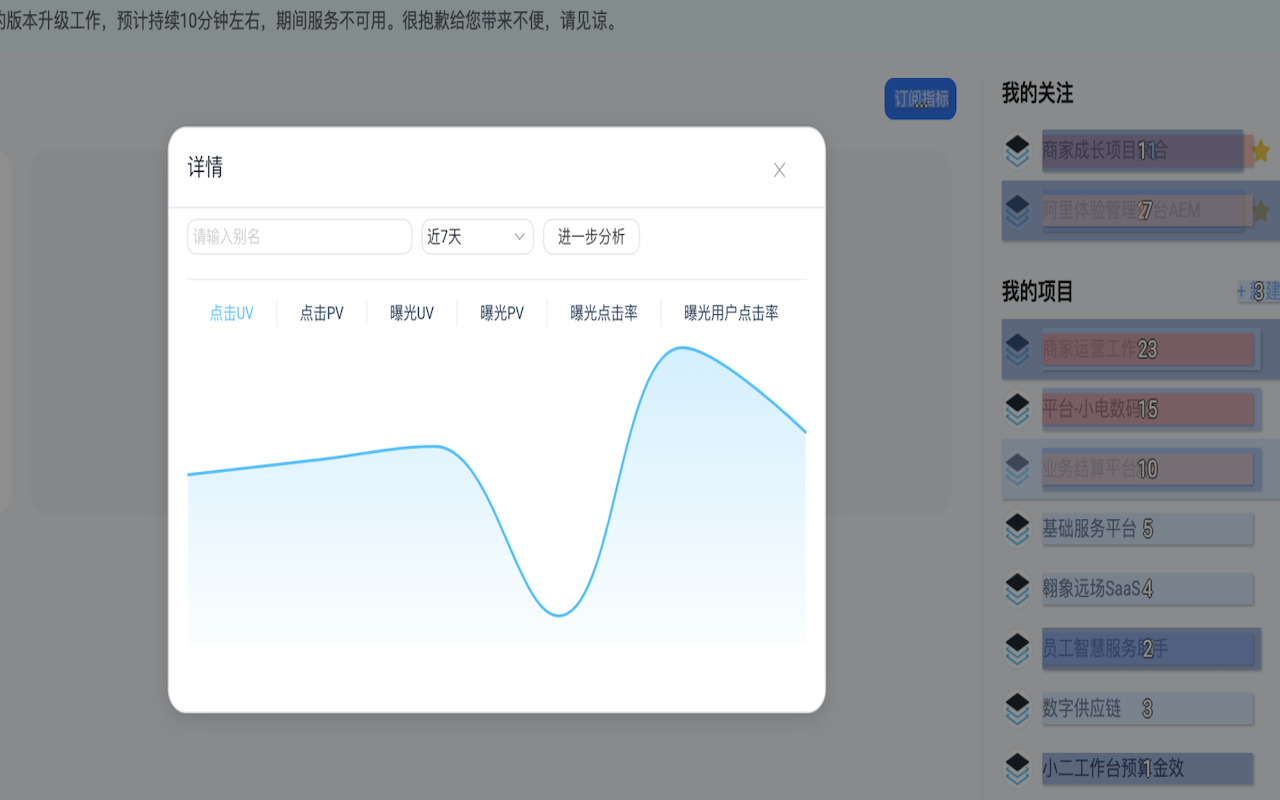Click the 详情 dialog title
Image resolution: width=1280 pixels, height=800 pixels.
pyautogui.click(x=205, y=167)
